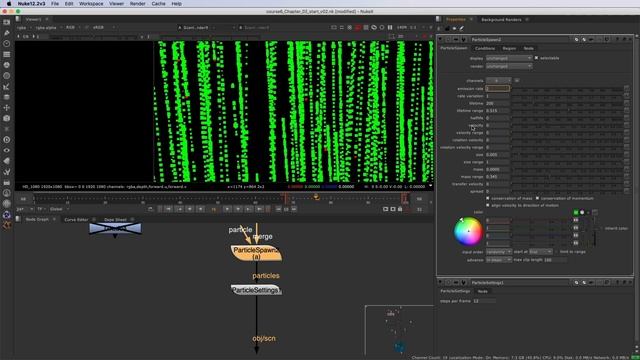640x360 pixels.
Task: Click the hue color wheel
Action: click(x=468, y=231)
